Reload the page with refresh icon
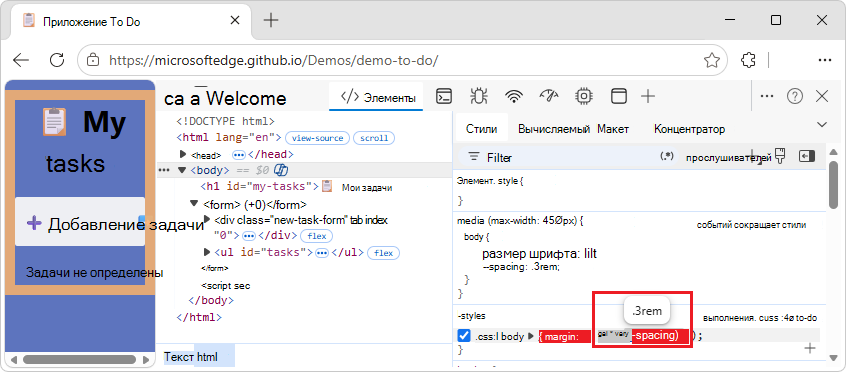Screen dimensions: 846x372 pos(57,60)
